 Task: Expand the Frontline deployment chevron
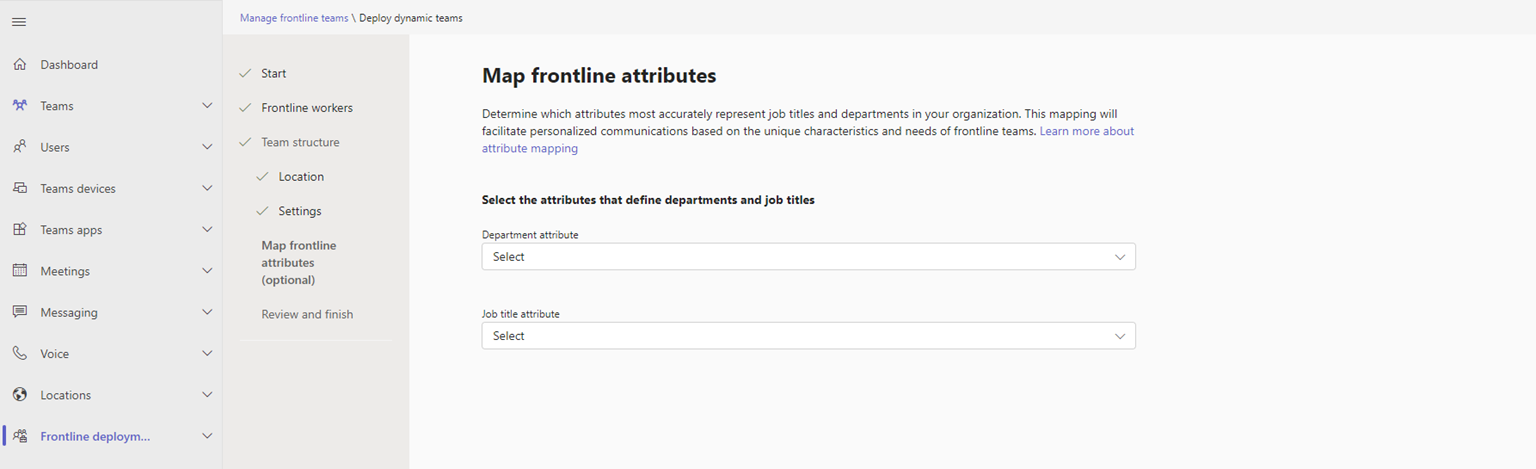point(207,436)
